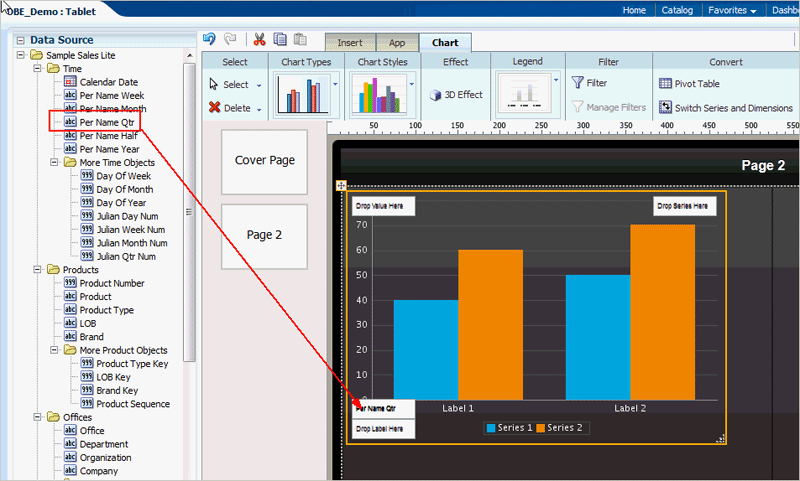Viewport: 800px width, 481px height.
Task: Select Per Name Year in the tree
Action: [109, 149]
